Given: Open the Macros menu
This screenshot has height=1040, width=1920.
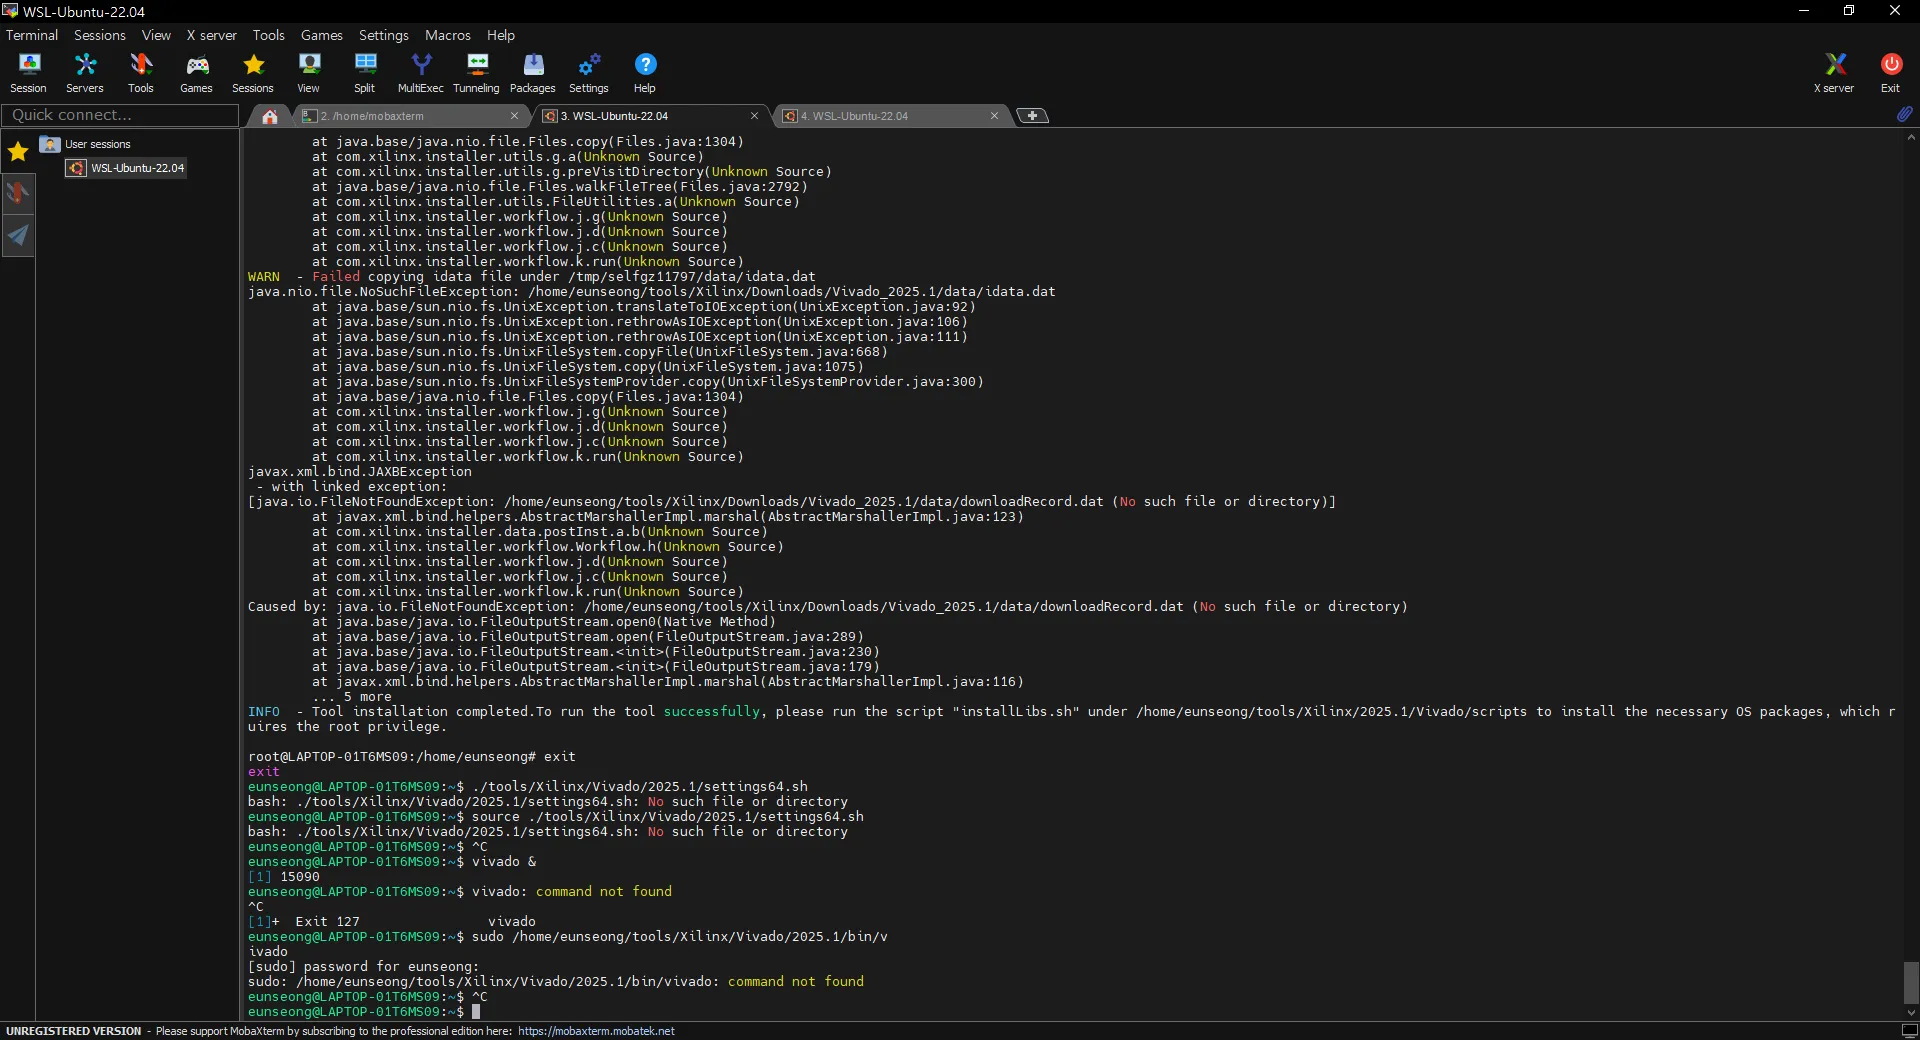Looking at the screenshot, I should pyautogui.click(x=447, y=35).
